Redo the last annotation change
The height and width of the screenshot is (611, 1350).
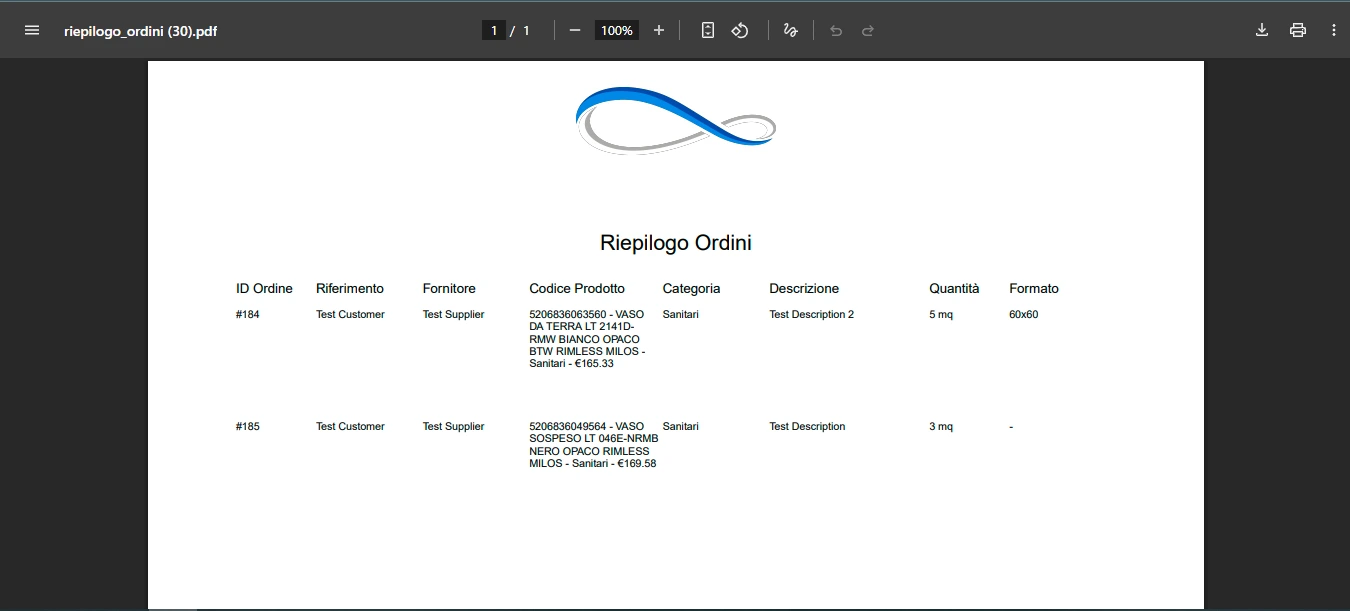click(867, 29)
